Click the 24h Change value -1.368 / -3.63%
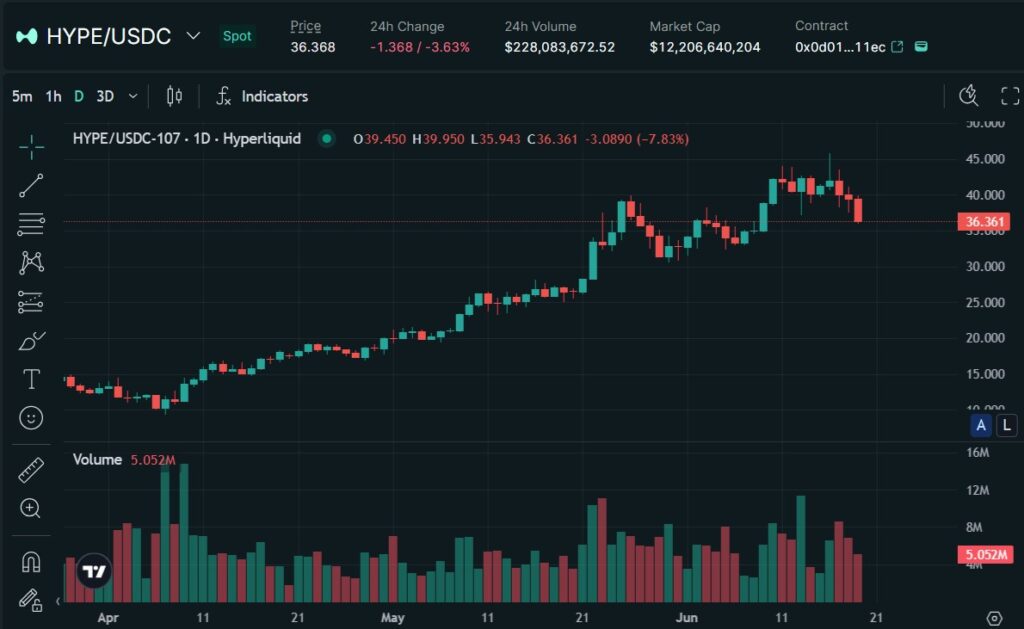 pyautogui.click(x=420, y=47)
